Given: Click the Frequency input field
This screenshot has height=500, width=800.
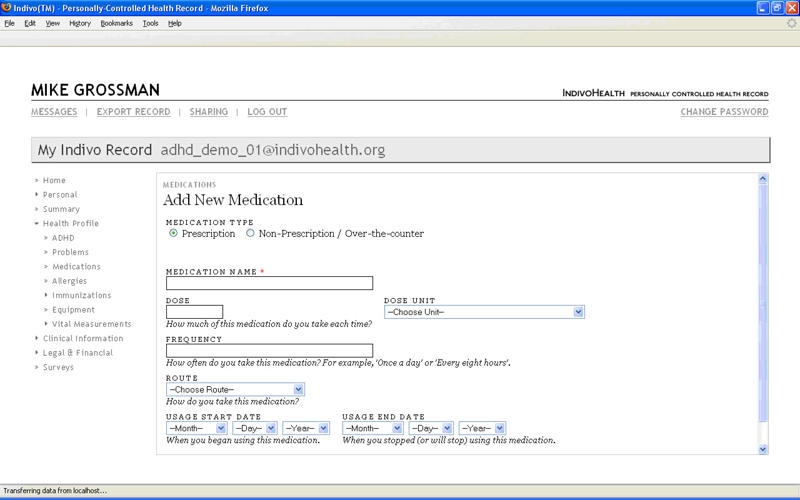Looking at the screenshot, I should (269, 351).
